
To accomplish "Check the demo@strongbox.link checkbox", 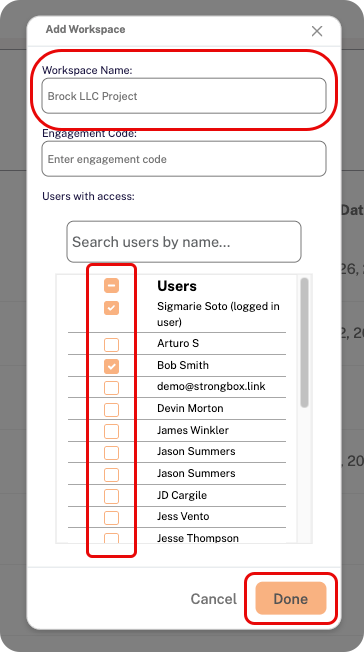I will tap(111, 388).
